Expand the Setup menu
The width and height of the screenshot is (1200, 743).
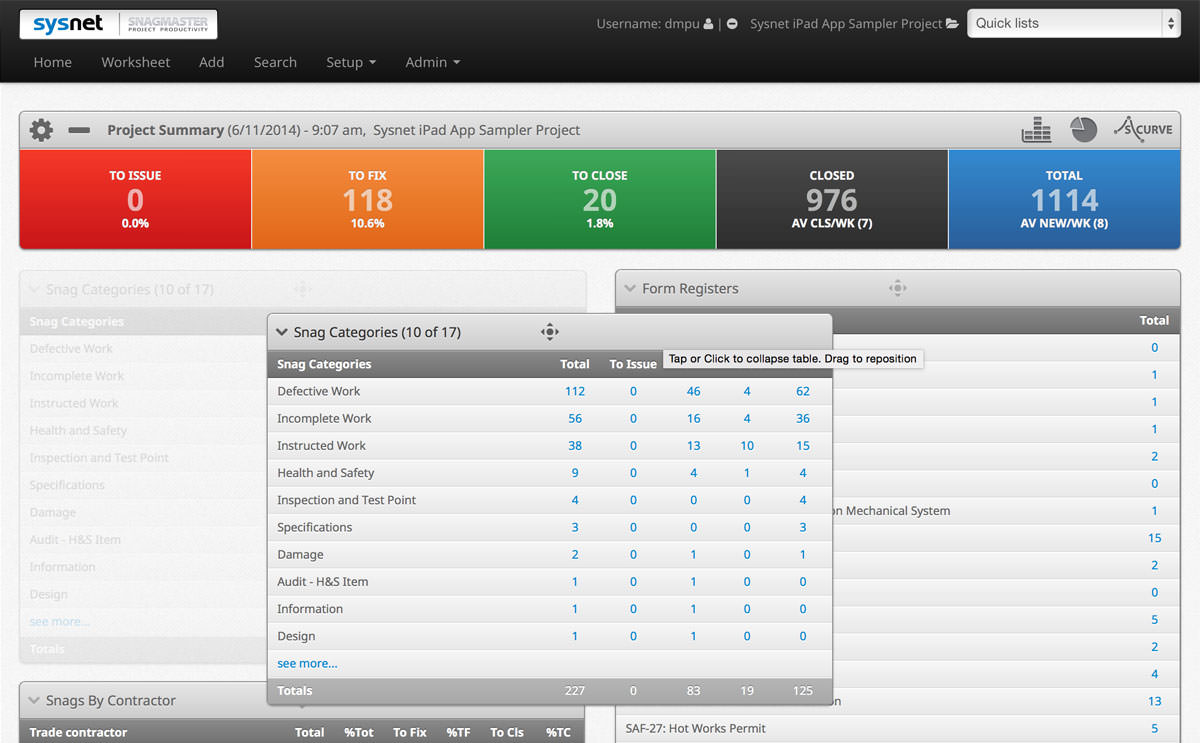coord(351,62)
